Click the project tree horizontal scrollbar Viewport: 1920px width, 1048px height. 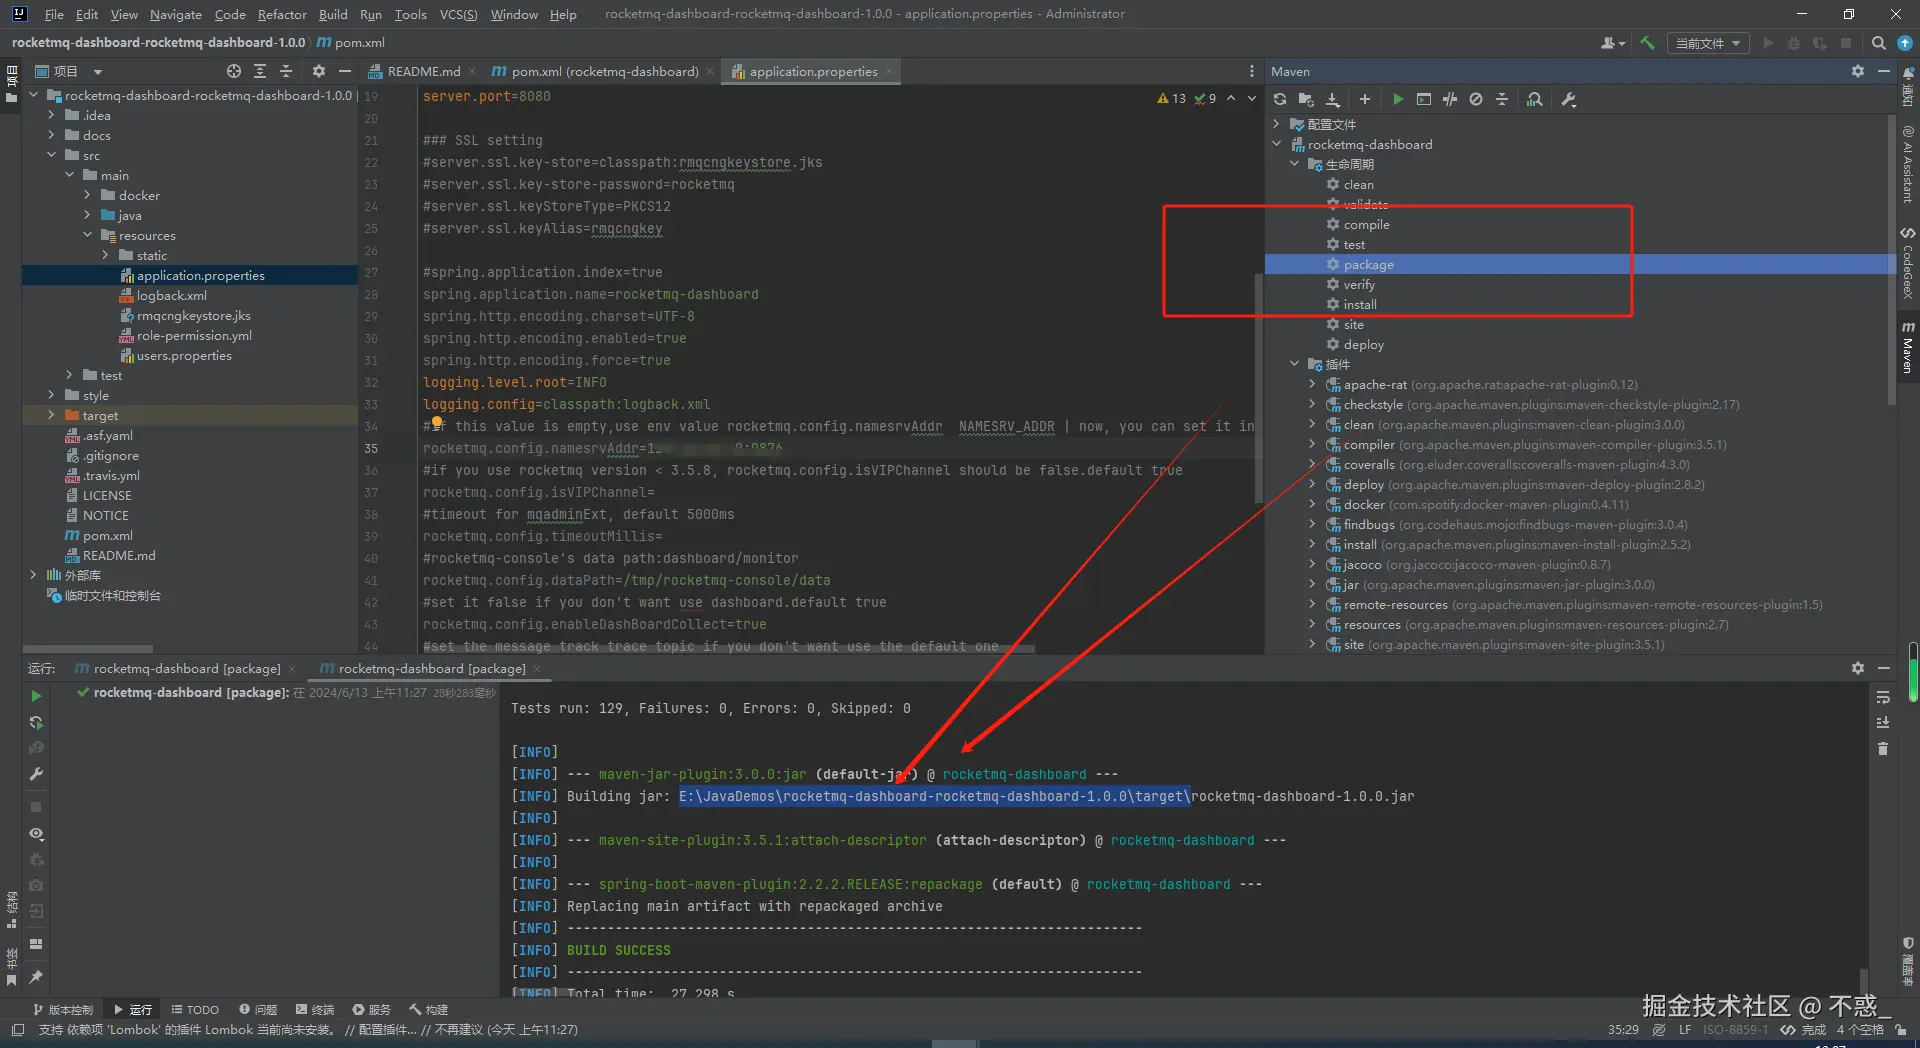[88, 649]
